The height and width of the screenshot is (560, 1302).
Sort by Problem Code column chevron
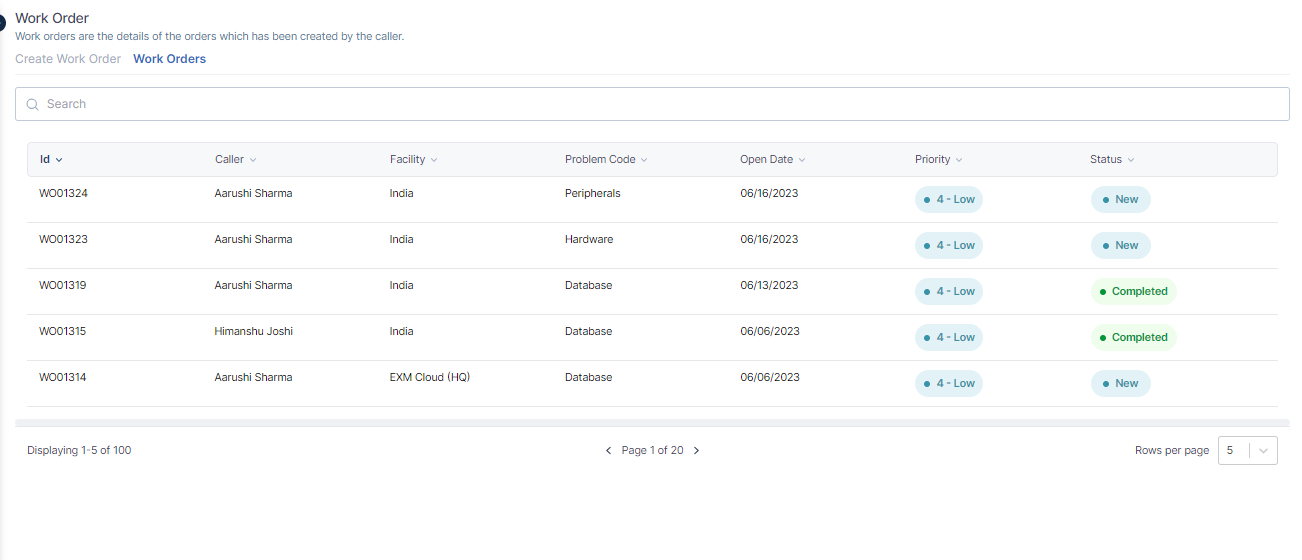pyautogui.click(x=644, y=160)
